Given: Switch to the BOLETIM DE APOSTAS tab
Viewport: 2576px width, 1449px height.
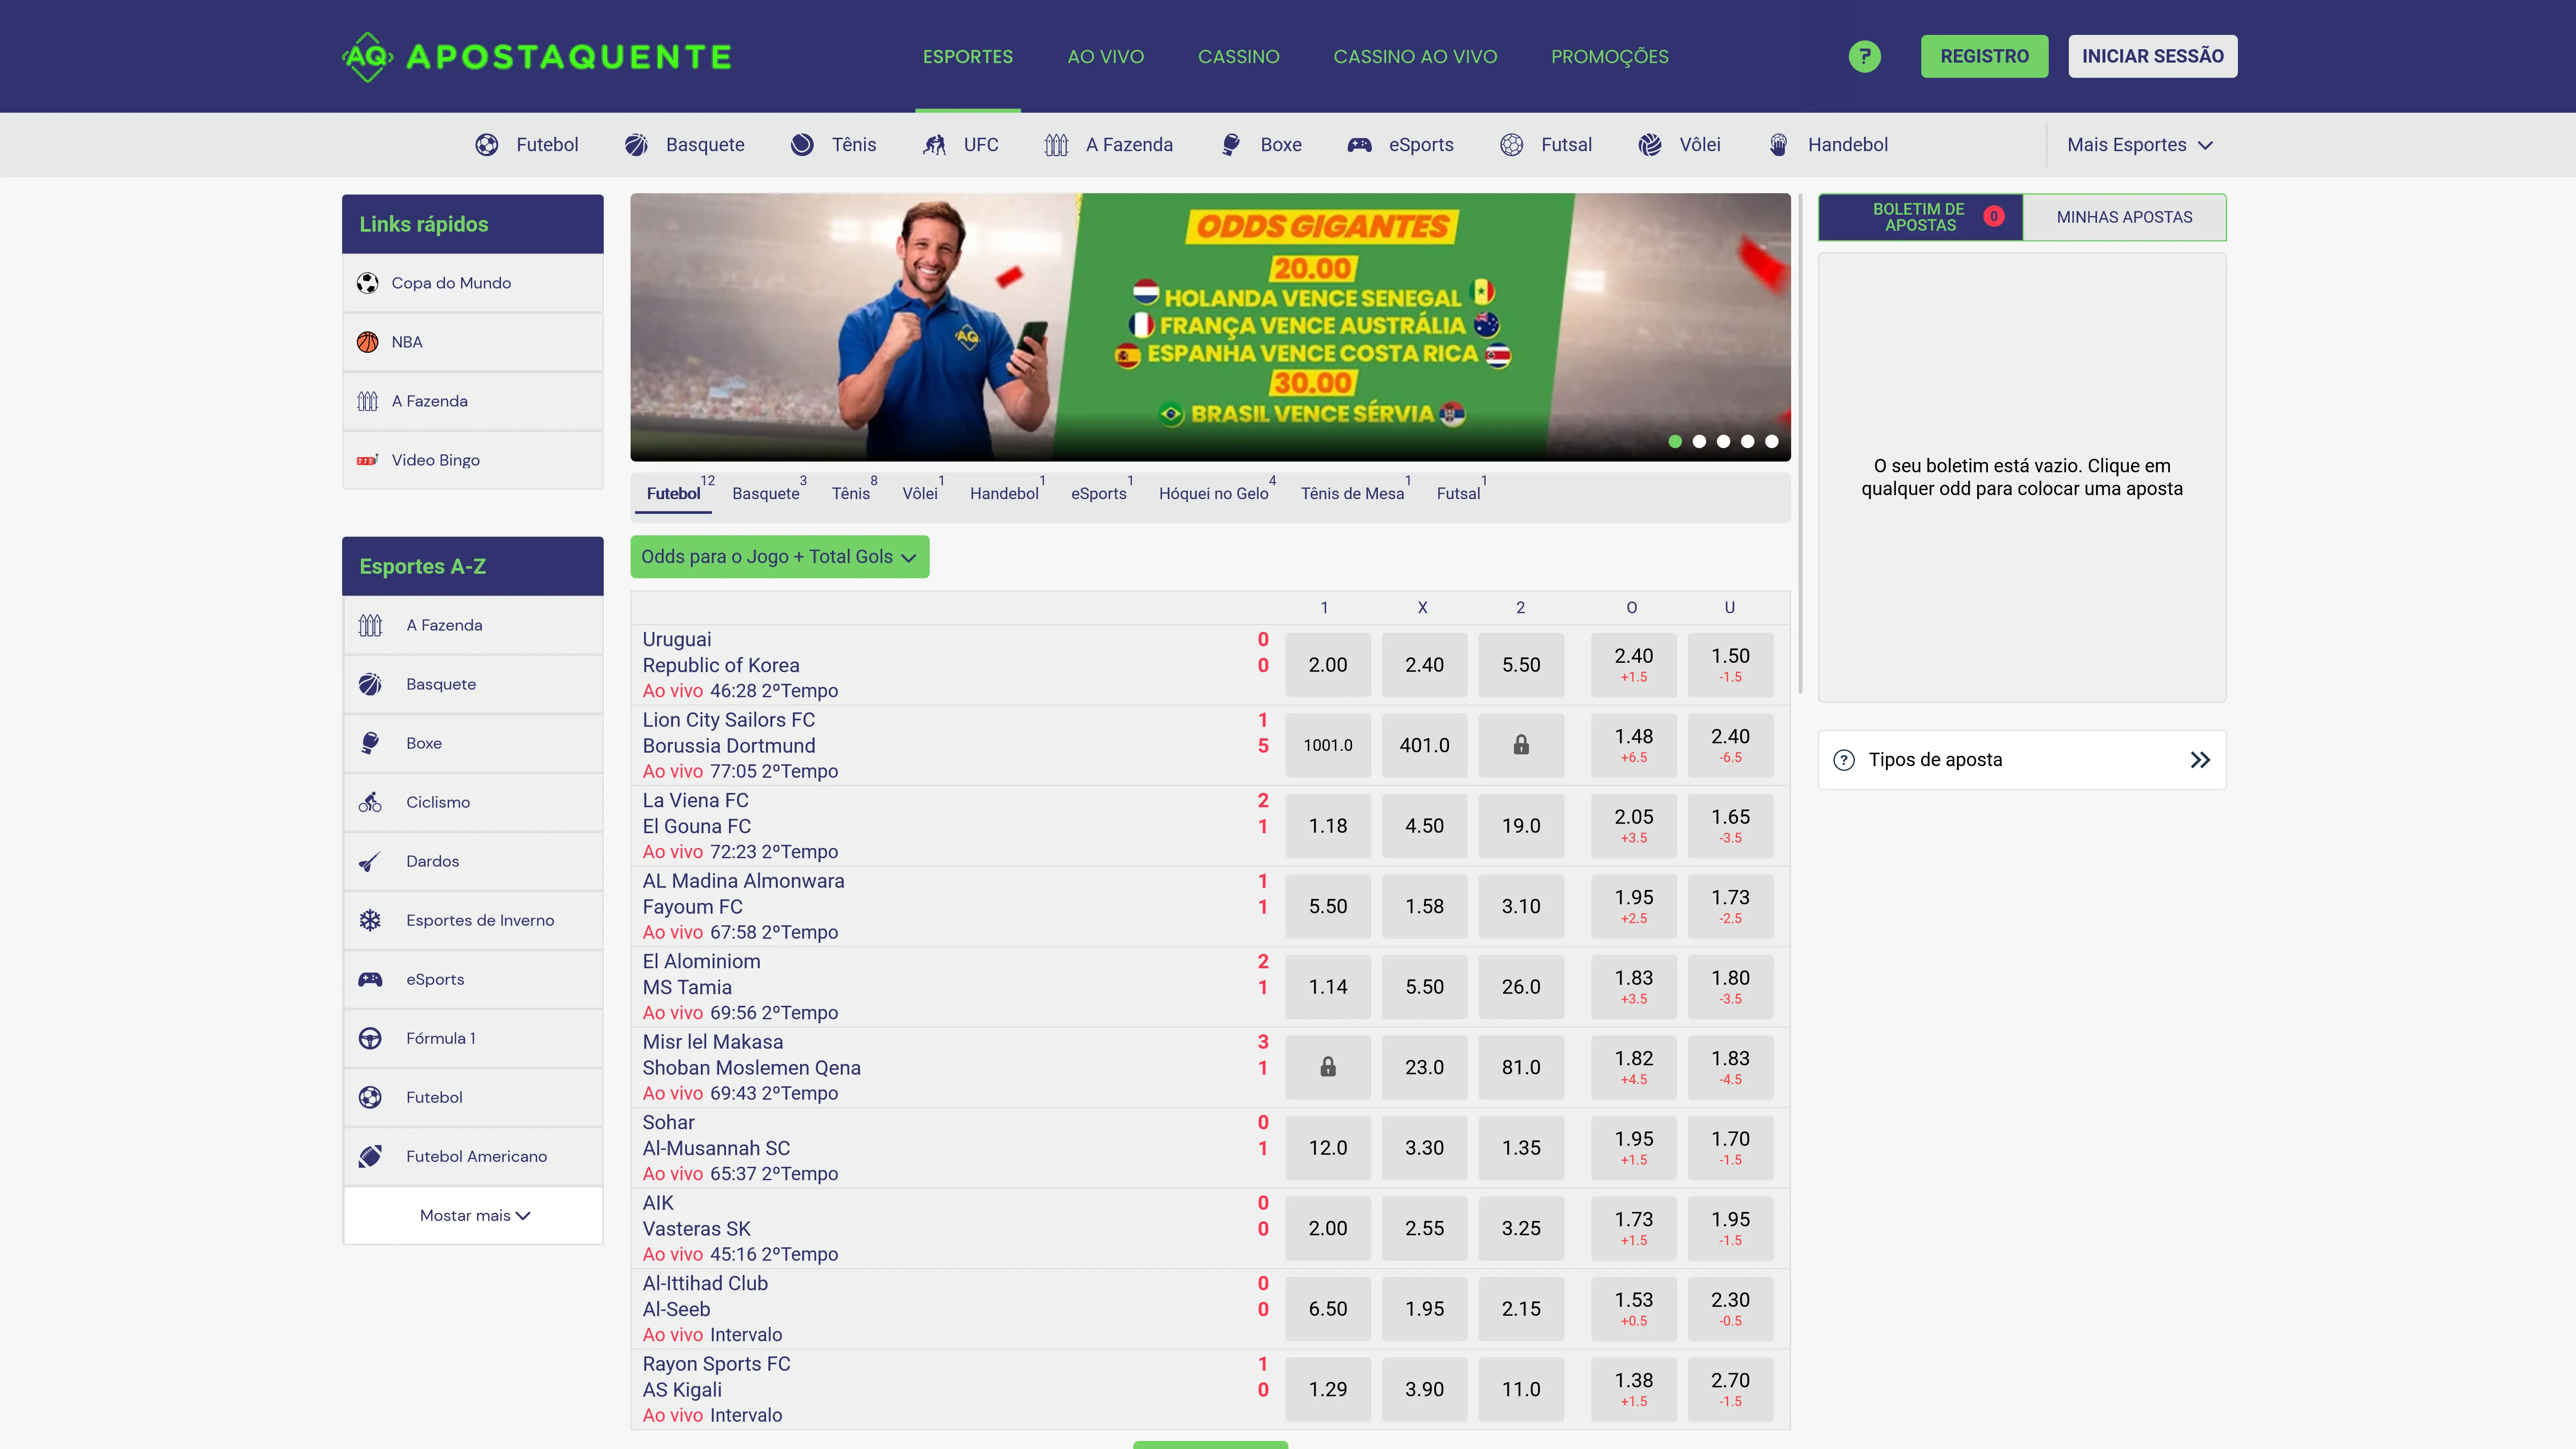Looking at the screenshot, I should tap(1920, 217).
